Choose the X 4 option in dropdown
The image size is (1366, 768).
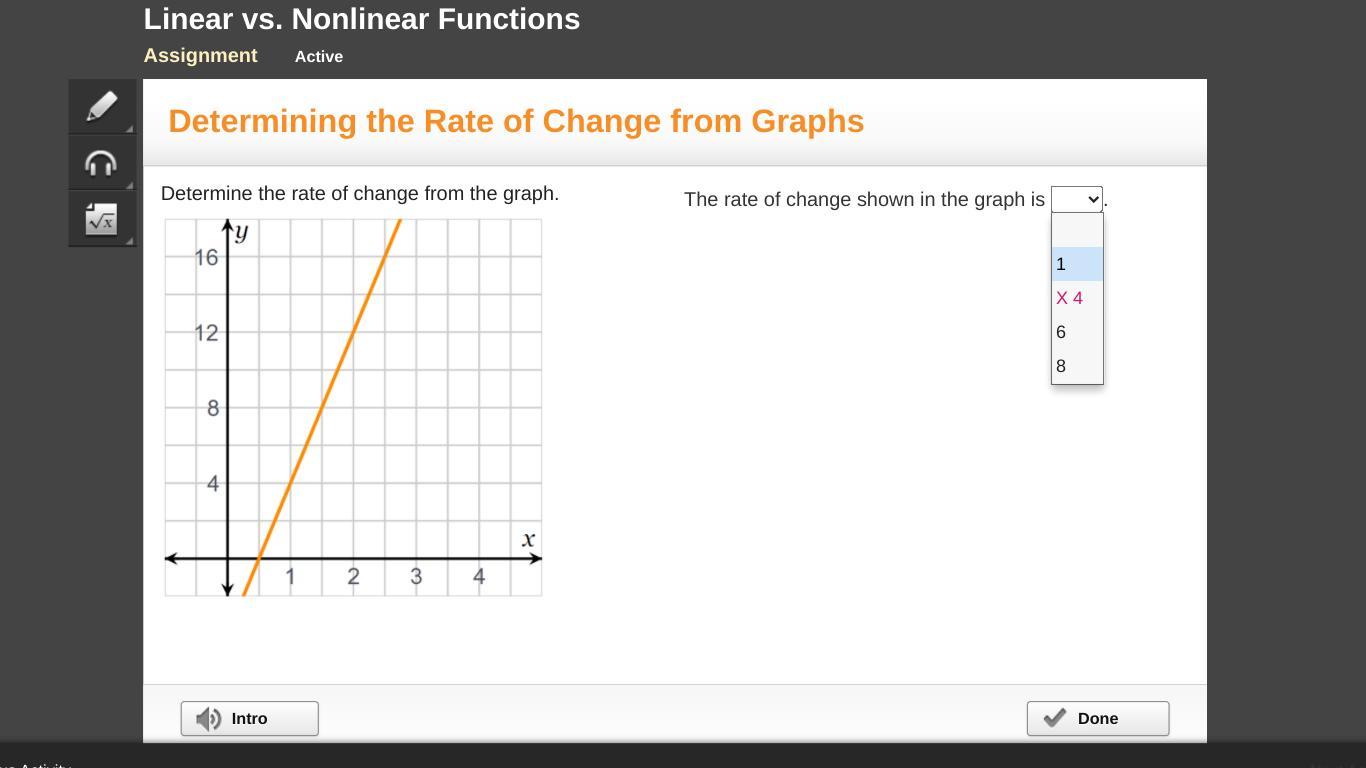coord(1077,298)
